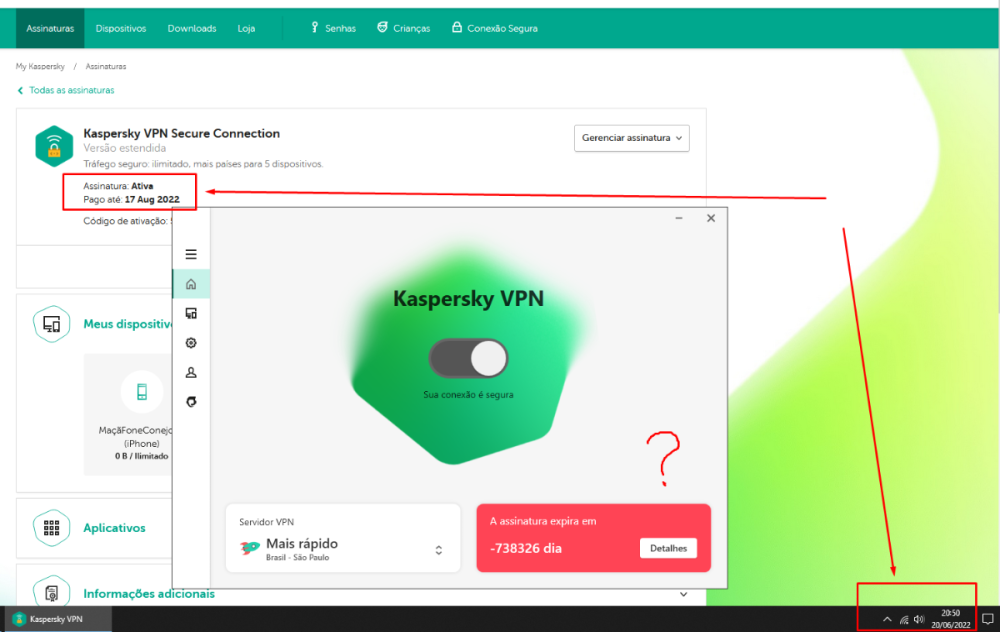Open the Devices icon in VPN sidebar
This screenshot has height=632, width=1000.
pyautogui.click(x=190, y=313)
